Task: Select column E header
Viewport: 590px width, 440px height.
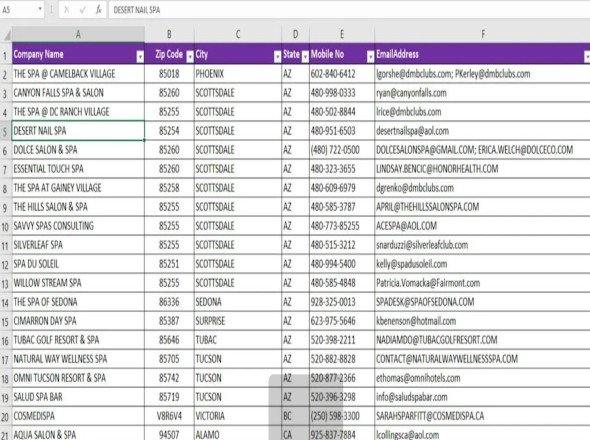Action: click(342, 34)
